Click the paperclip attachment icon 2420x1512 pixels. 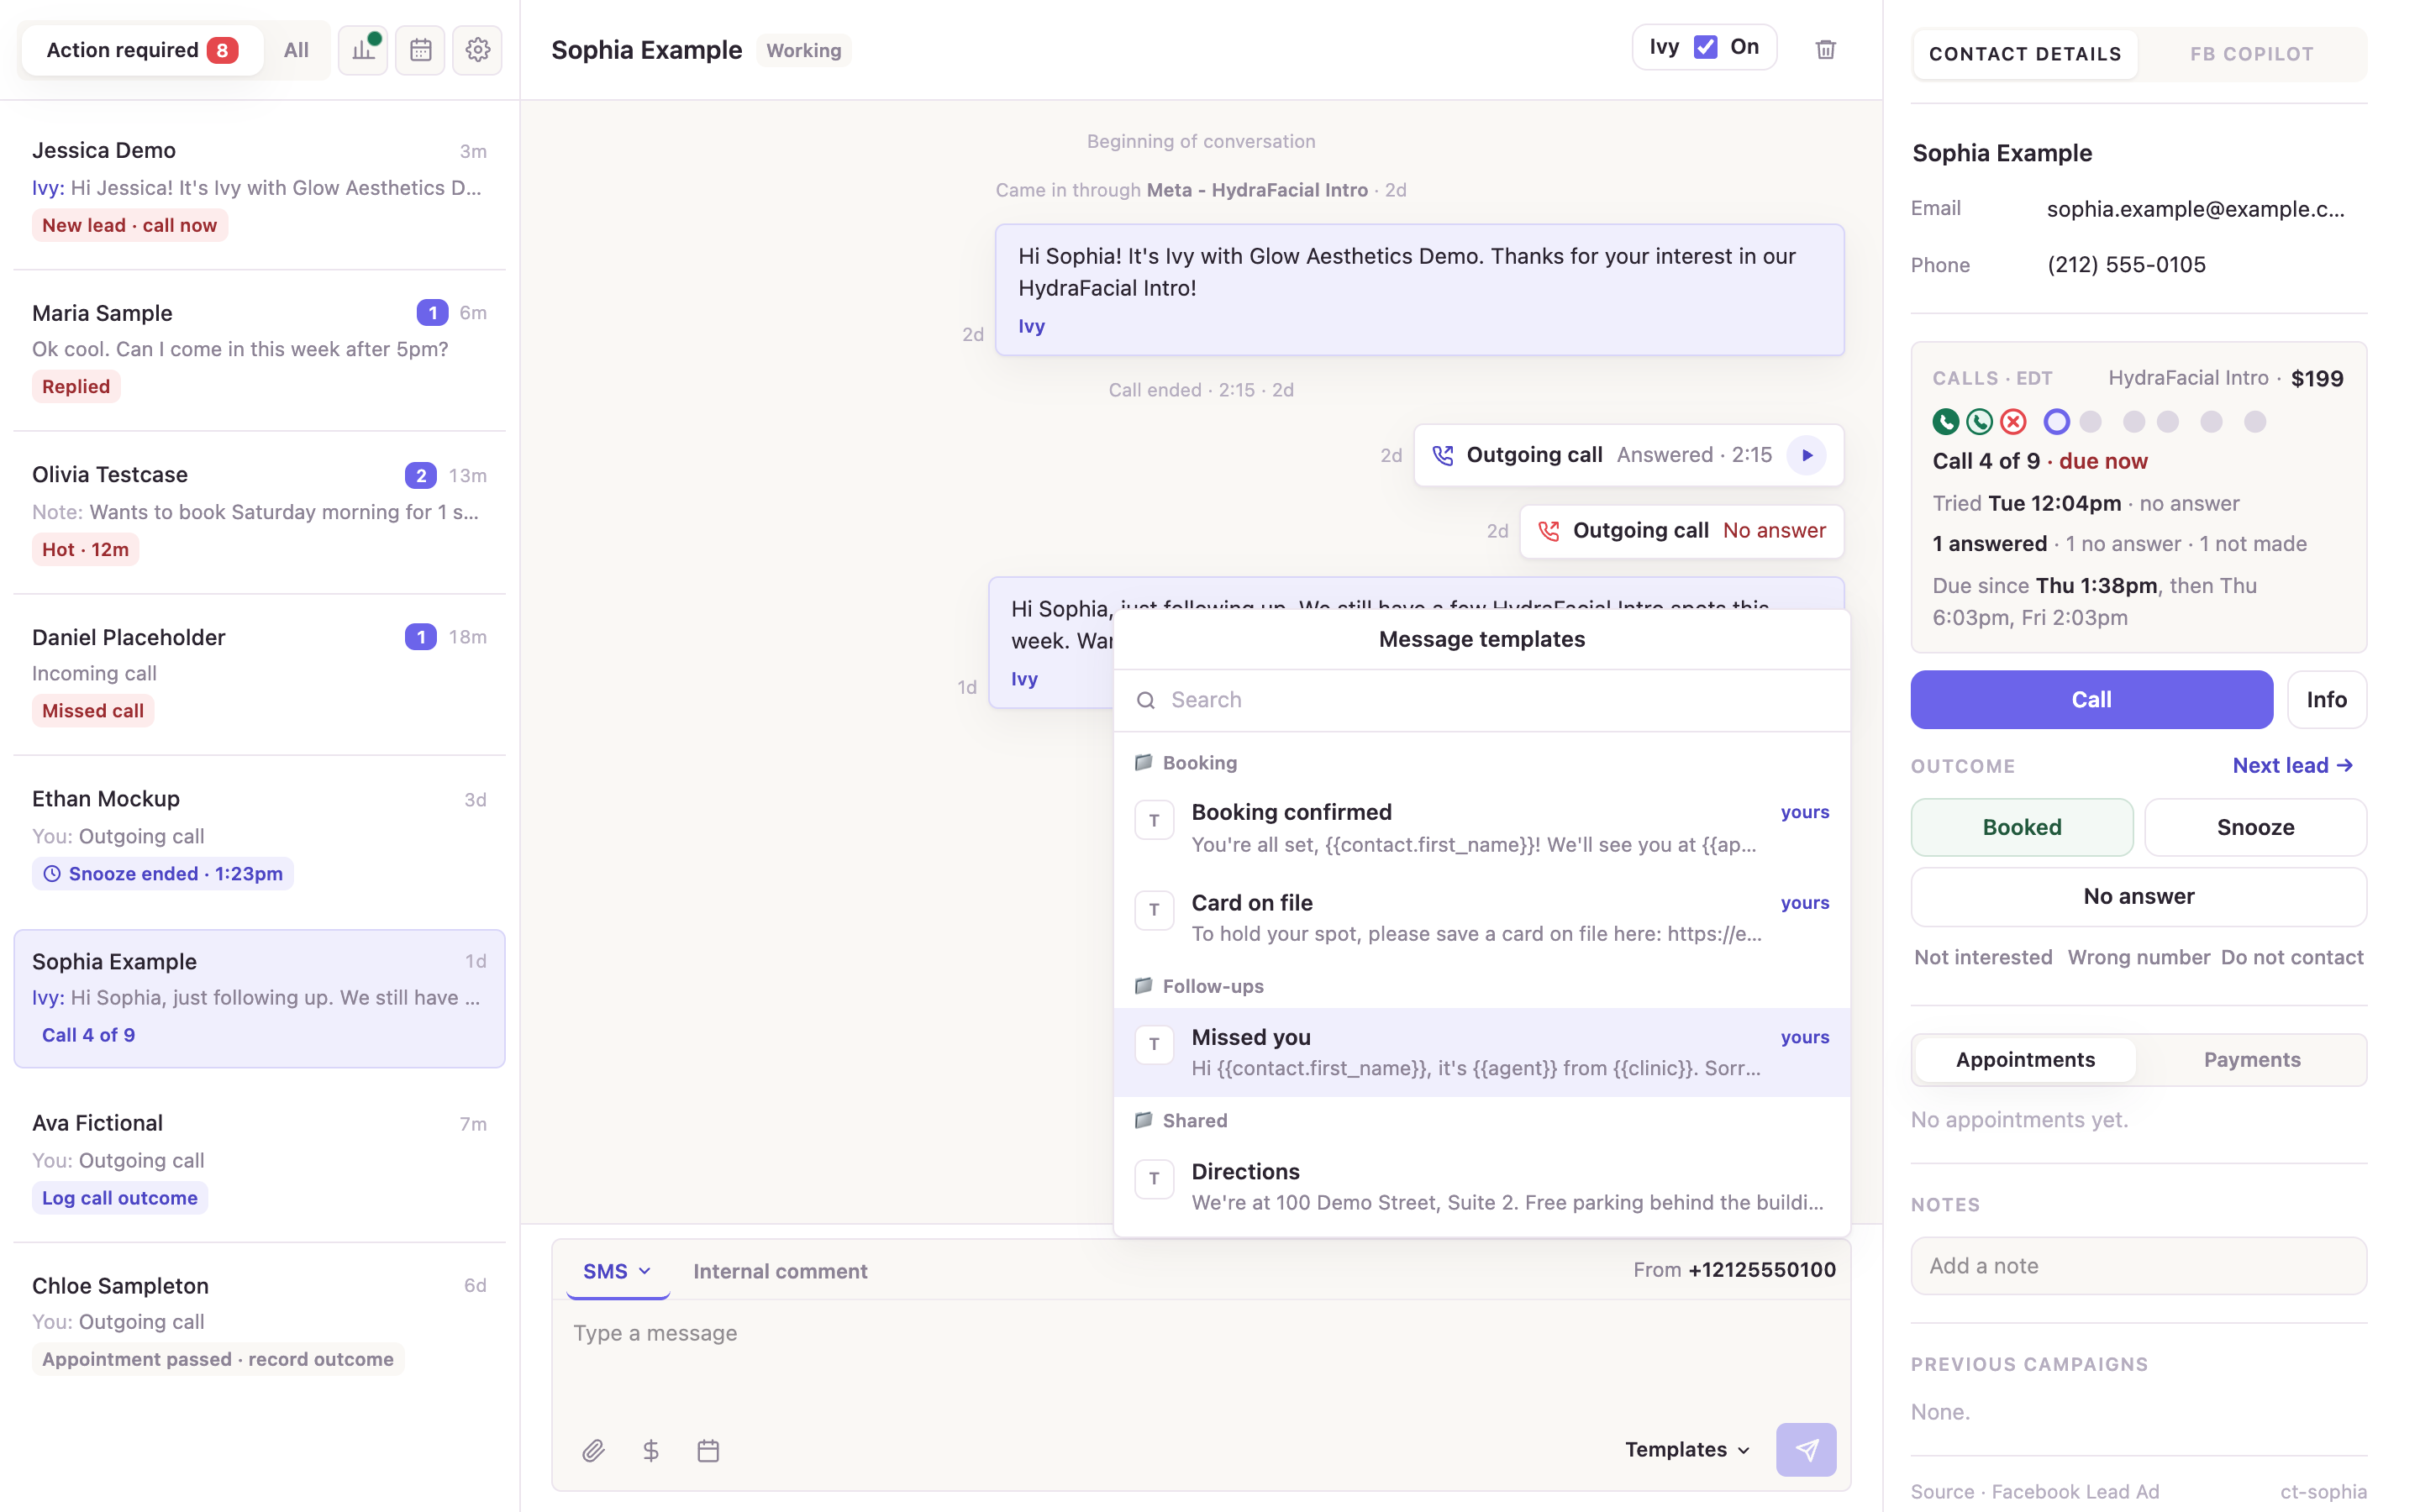point(593,1450)
